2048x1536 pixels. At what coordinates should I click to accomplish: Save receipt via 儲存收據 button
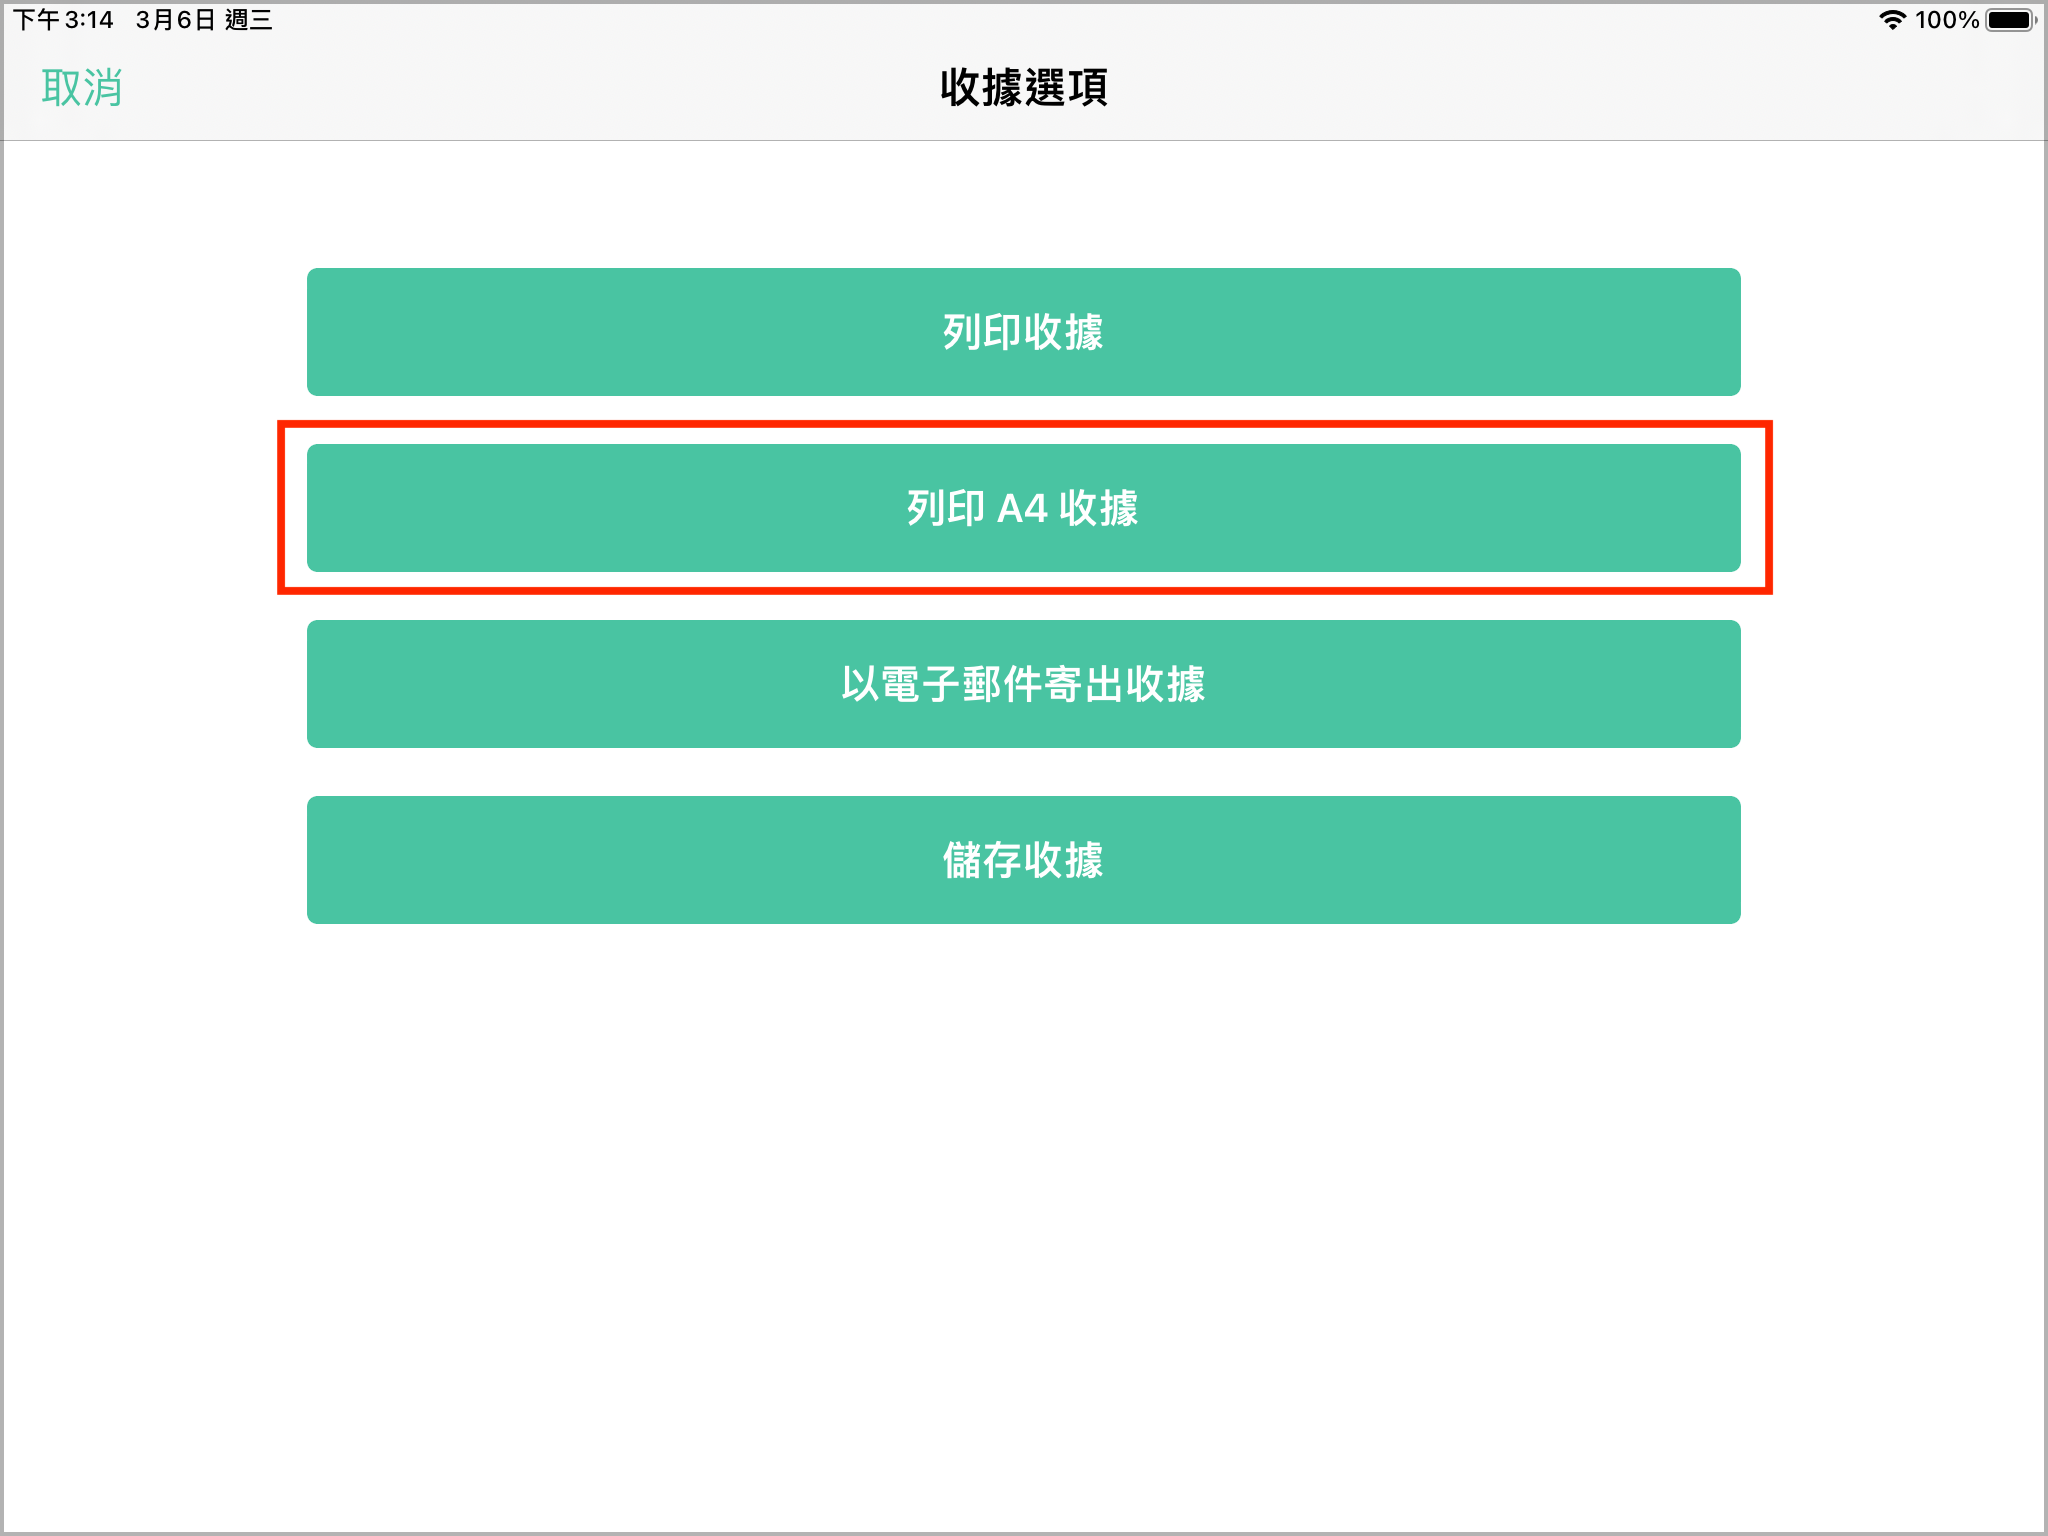pos(1023,860)
